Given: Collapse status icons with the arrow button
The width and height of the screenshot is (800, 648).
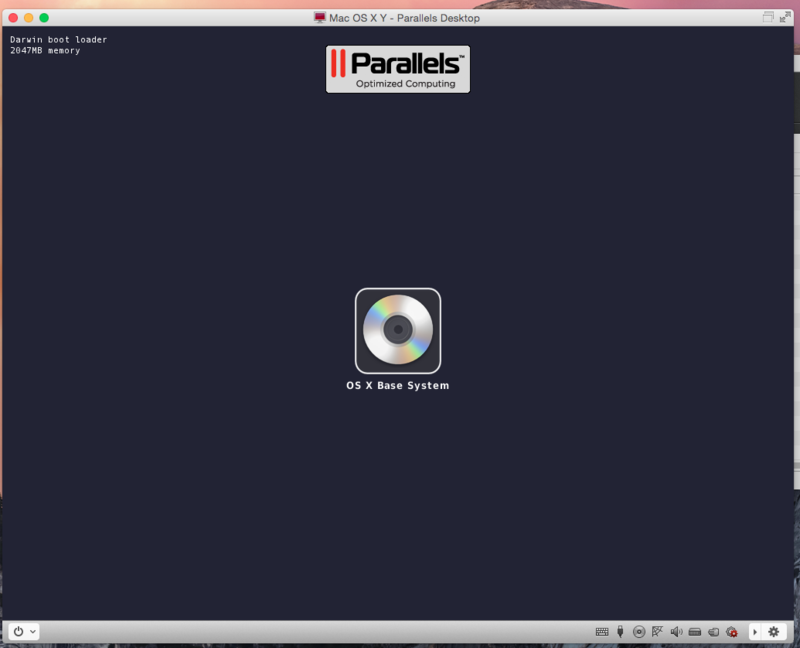Looking at the screenshot, I should pyautogui.click(x=755, y=632).
